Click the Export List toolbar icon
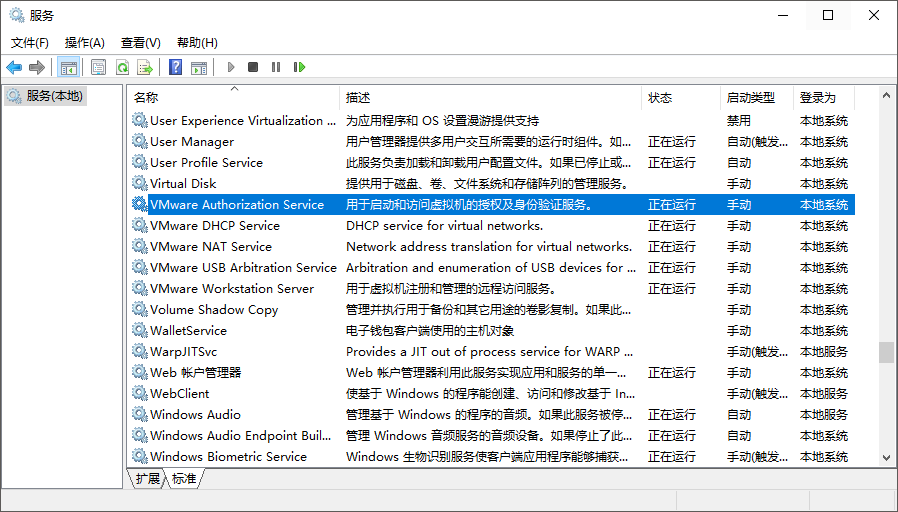Screen dimensions: 898x512 pos(145,68)
